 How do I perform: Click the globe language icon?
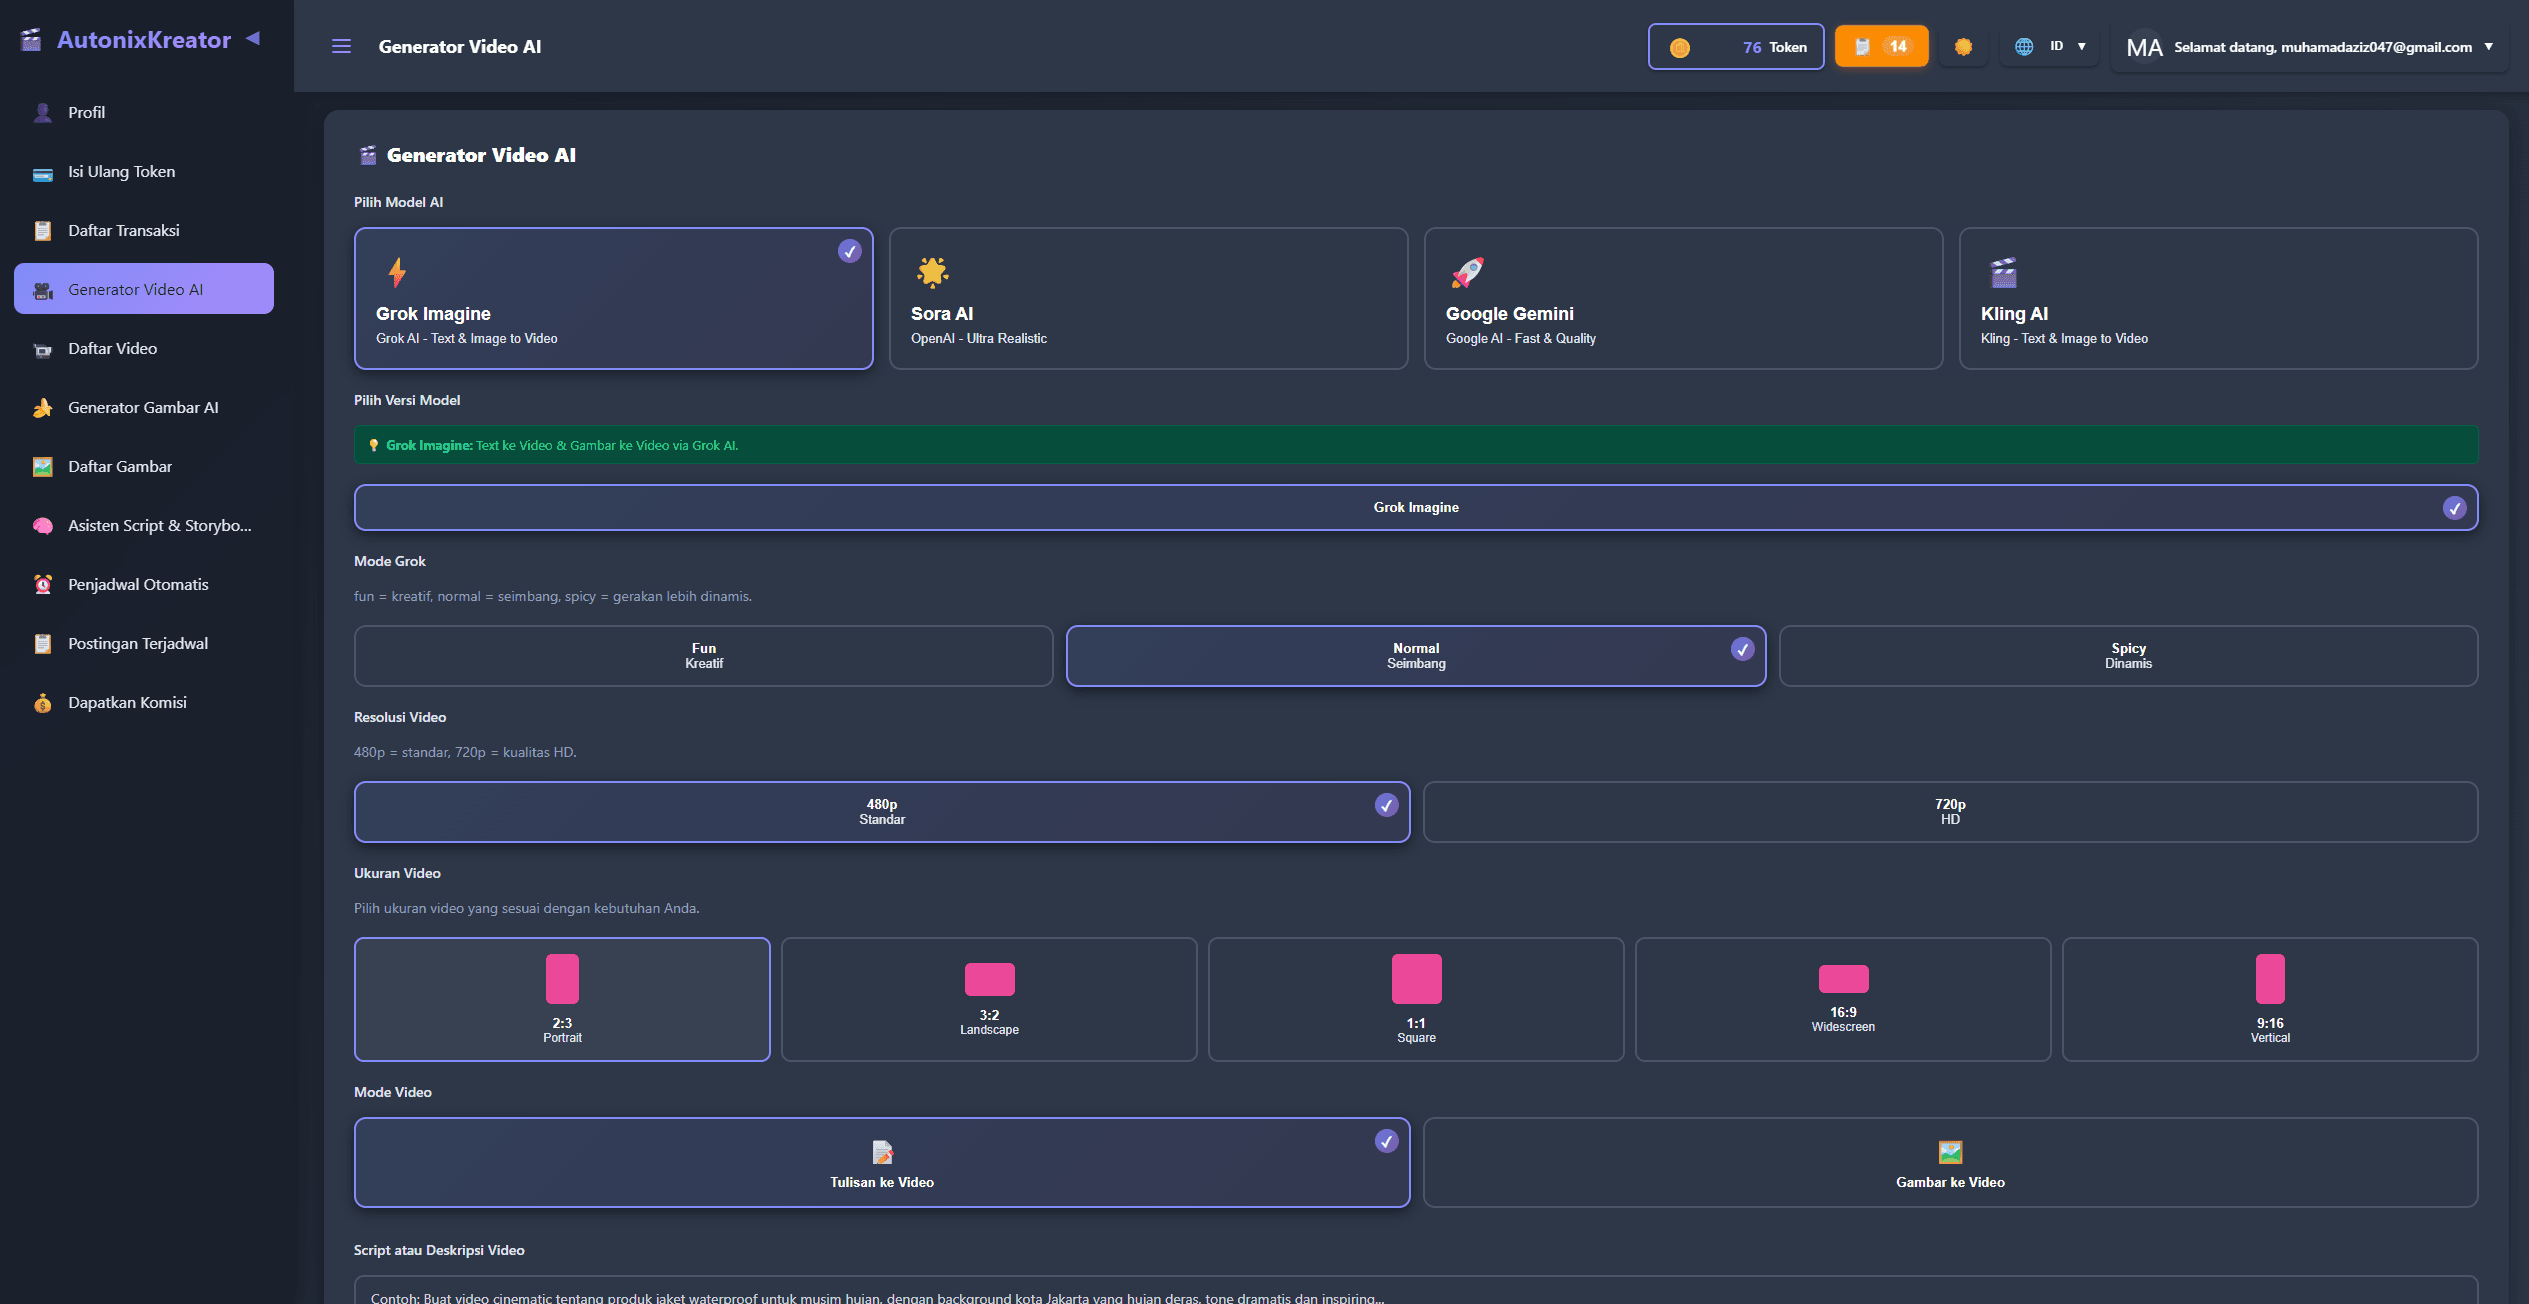pyautogui.click(x=2024, y=46)
